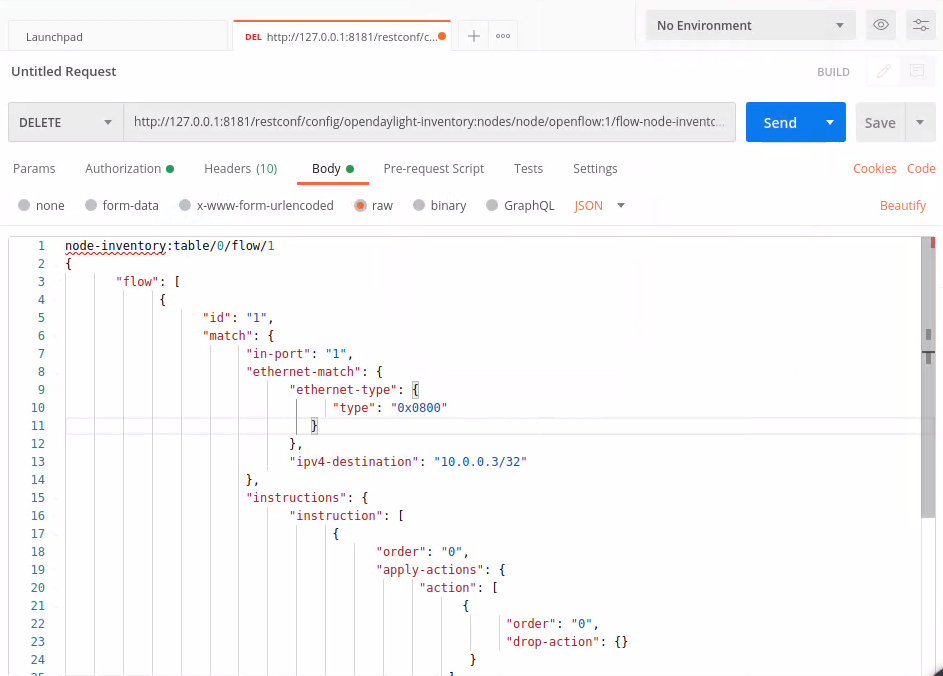Click the three-dots tab options icon
The width and height of the screenshot is (943, 676).
click(503, 36)
